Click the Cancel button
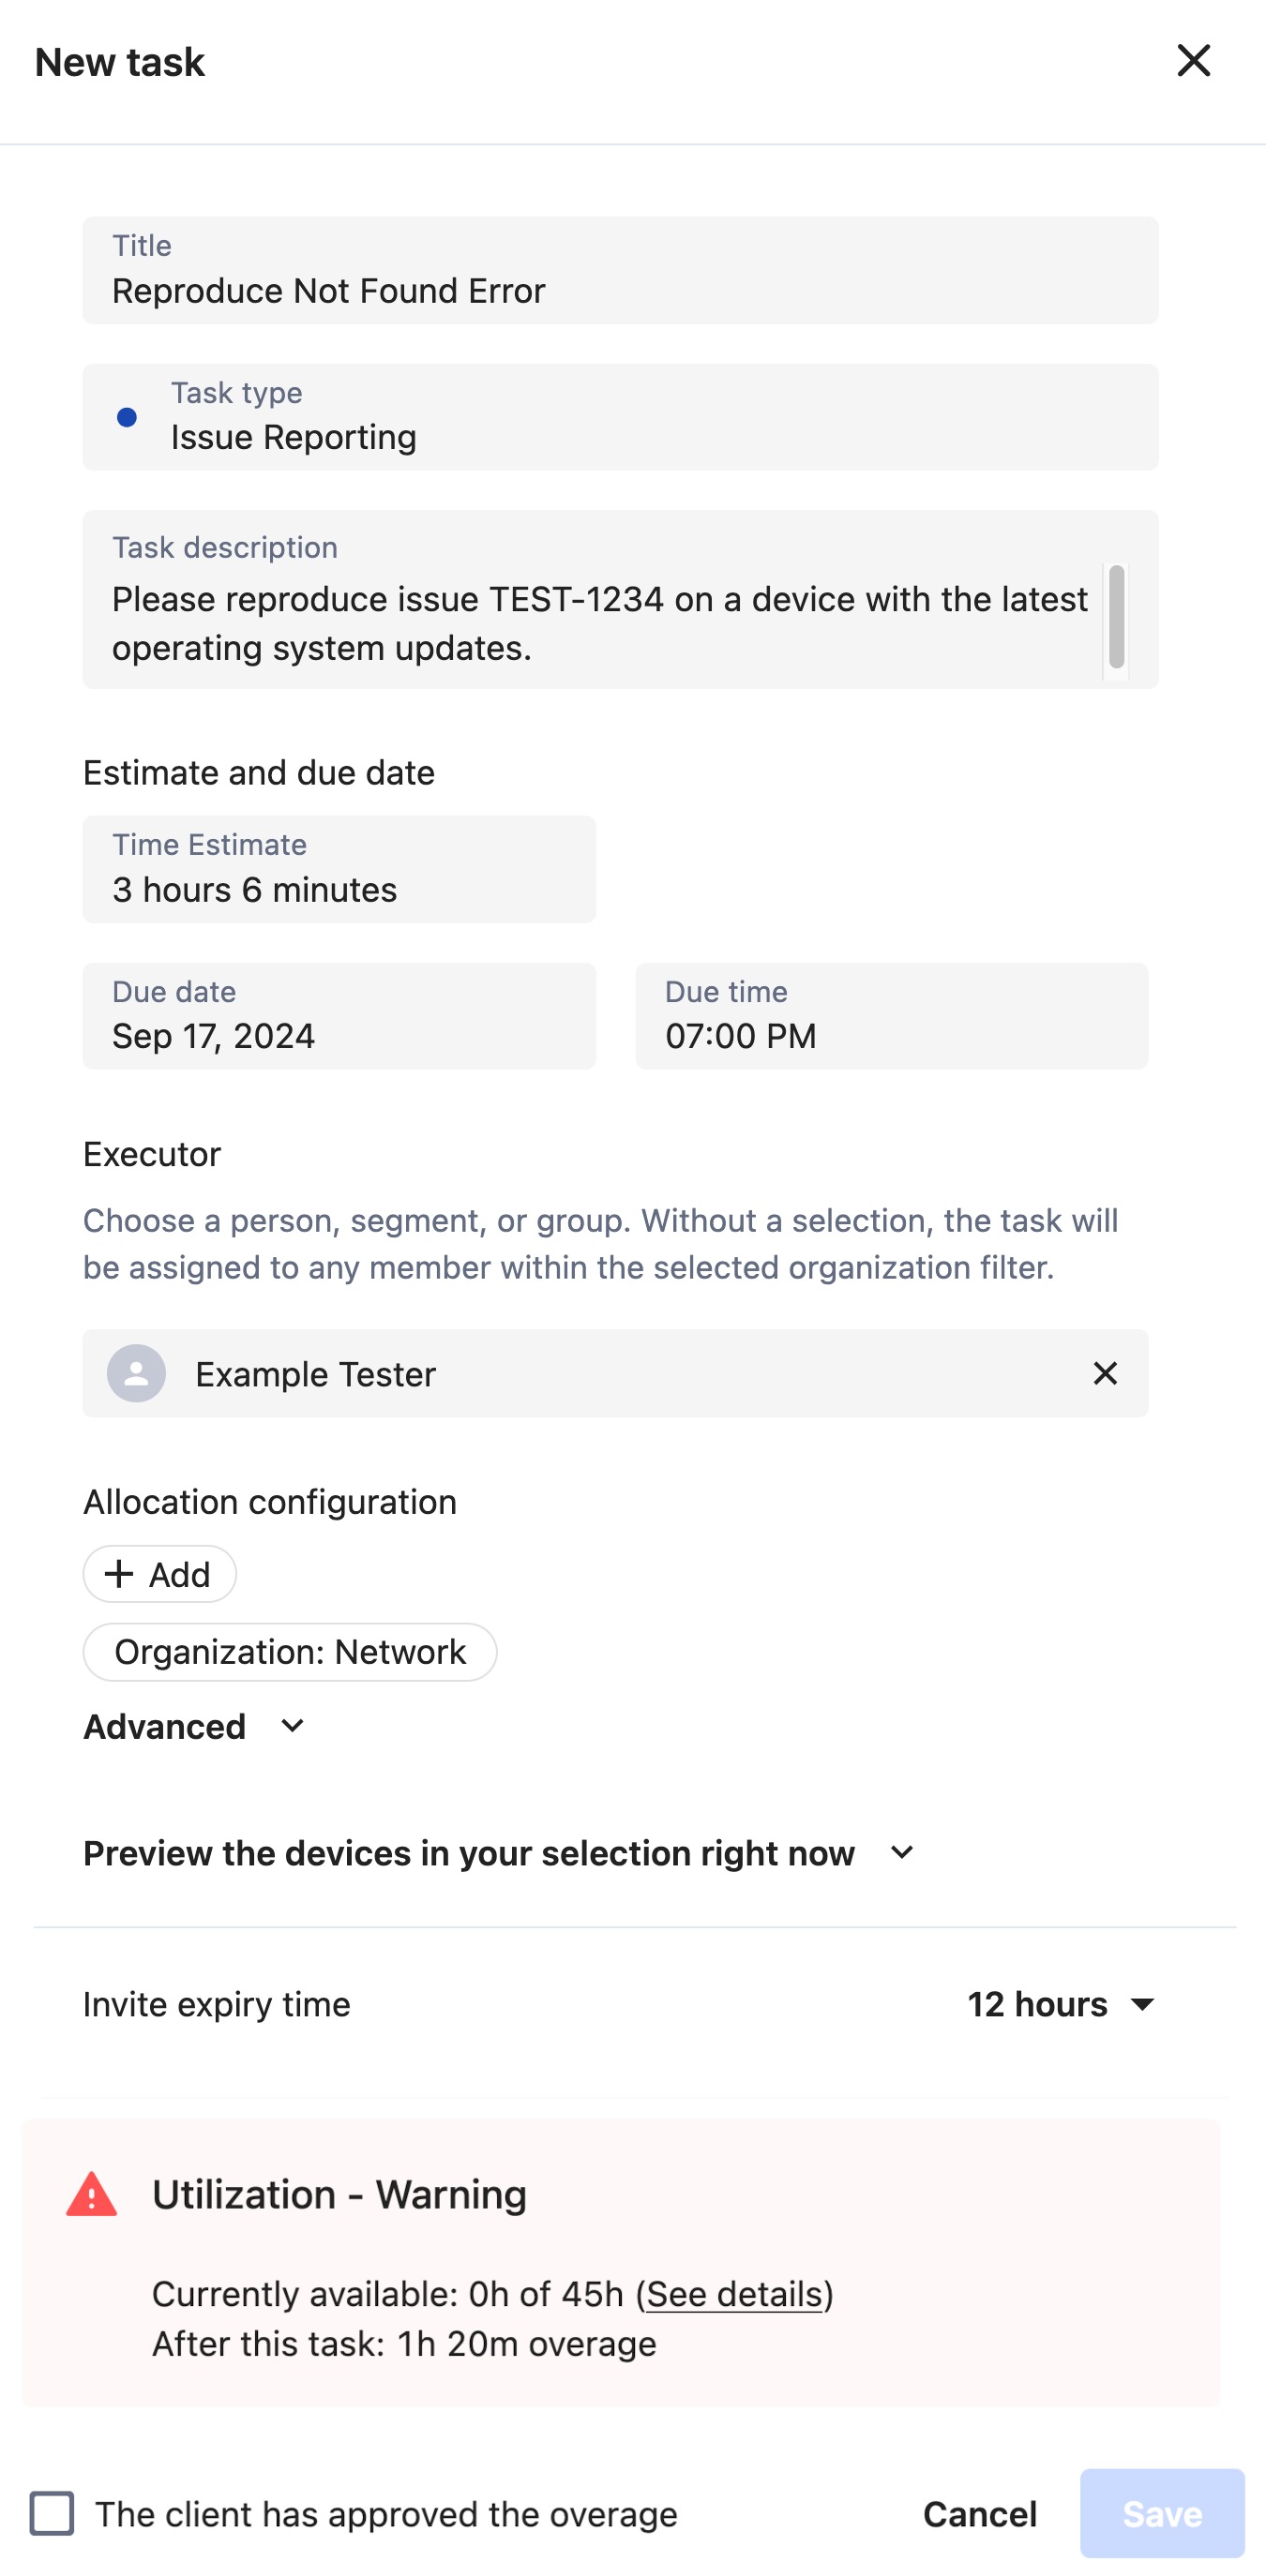This screenshot has width=1266, height=2576. pyautogui.click(x=979, y=2514)
